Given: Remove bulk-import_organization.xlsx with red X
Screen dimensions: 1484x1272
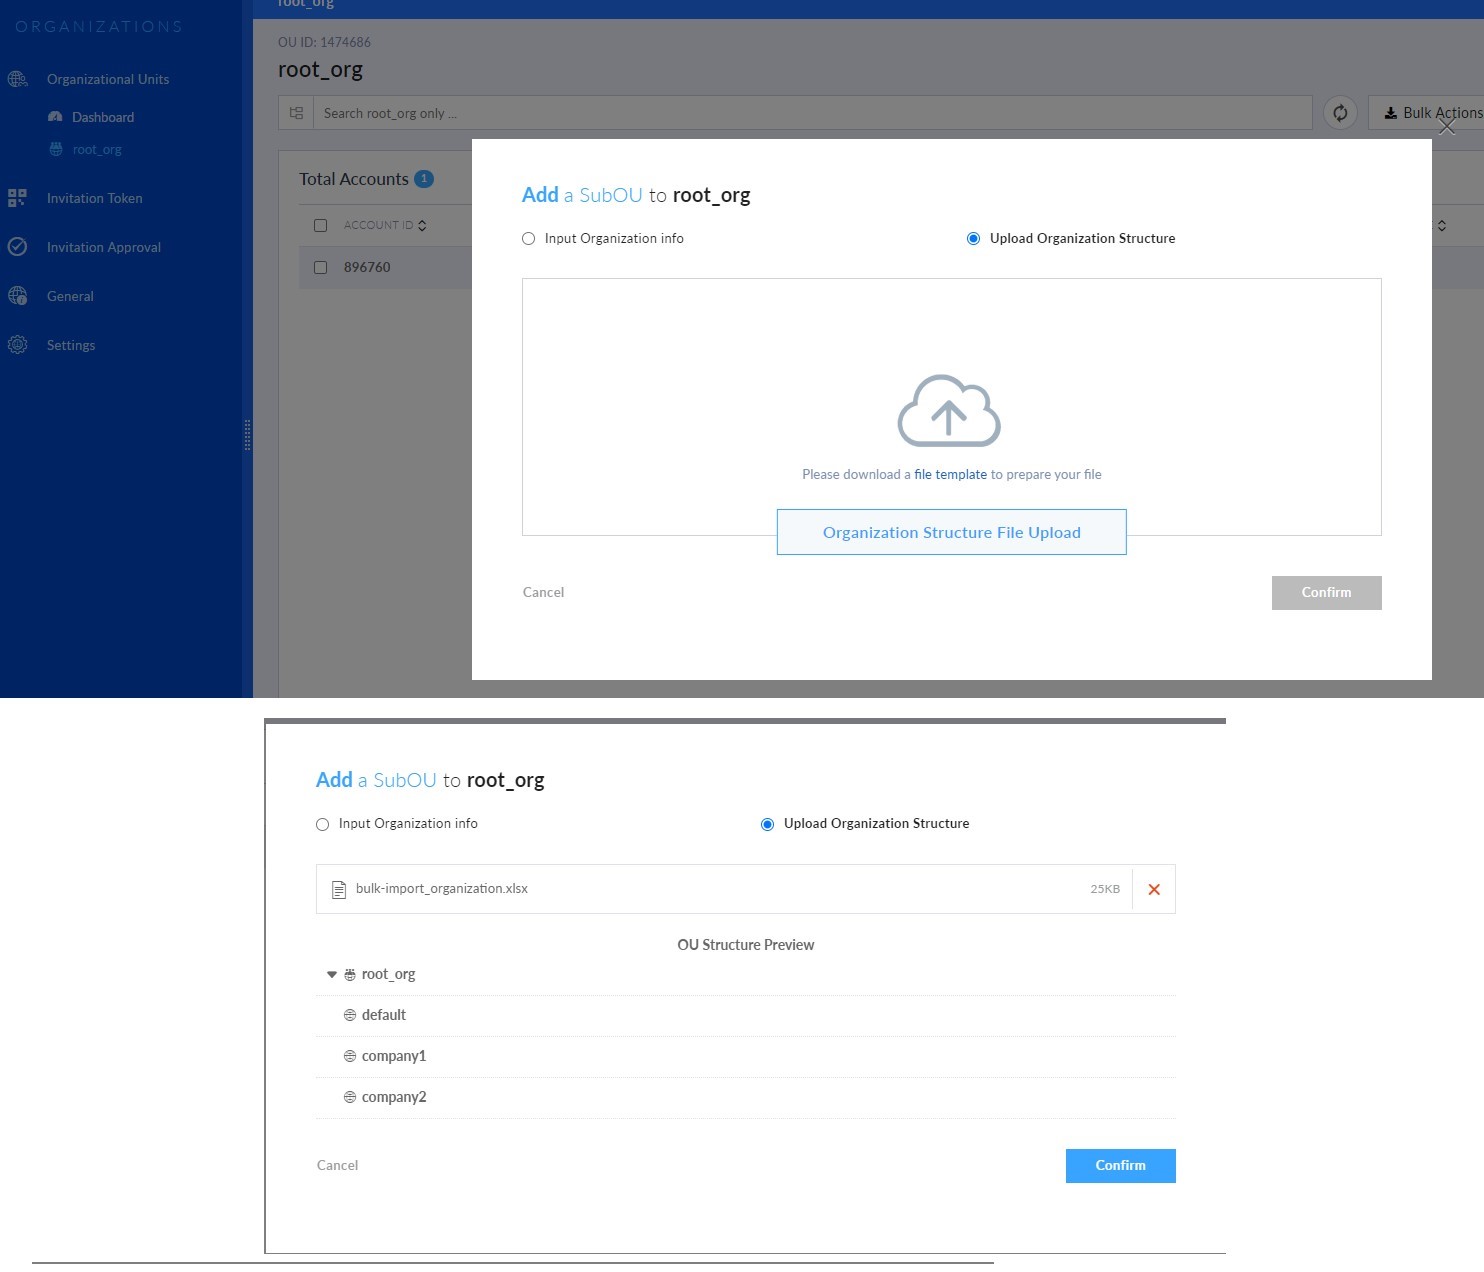Looking at the screenshot, I should [x=1154, y=889].
